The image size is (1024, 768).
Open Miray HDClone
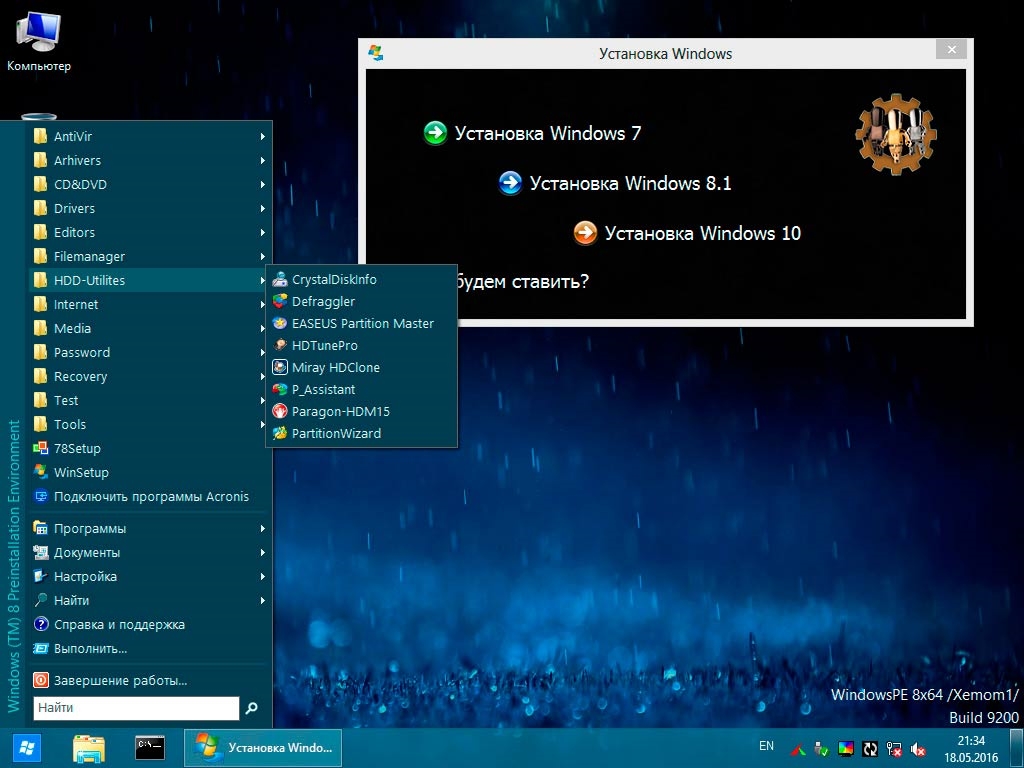pos(361,368)
